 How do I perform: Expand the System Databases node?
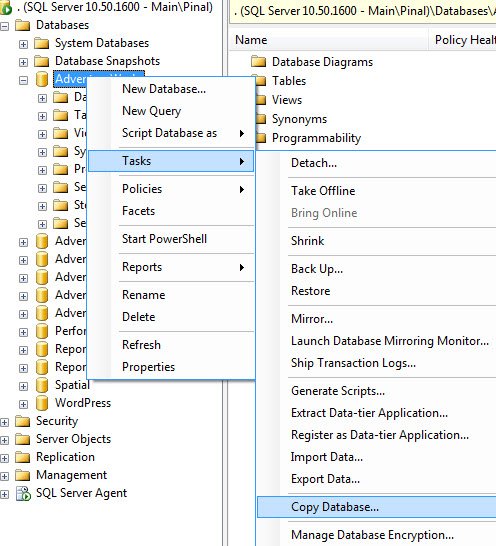[x=23, y=44]
